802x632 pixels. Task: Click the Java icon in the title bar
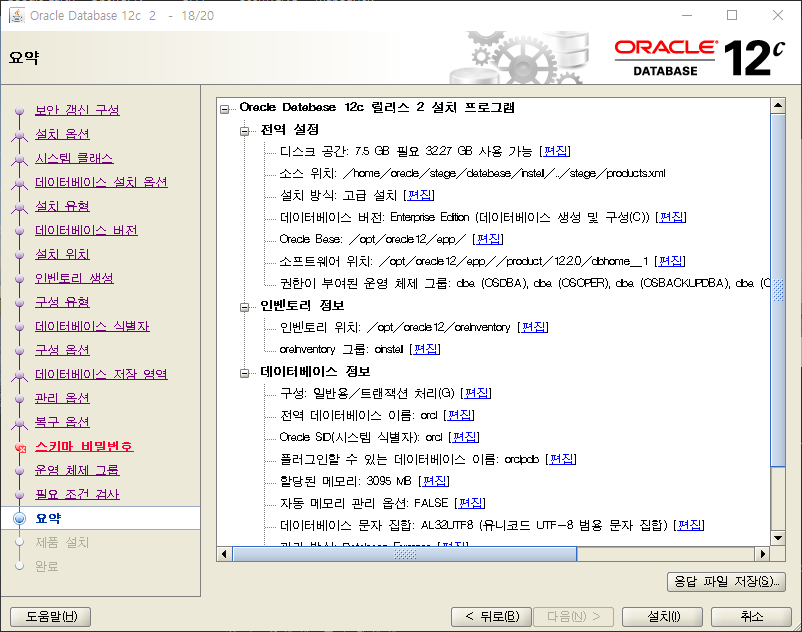click(16, 15)
